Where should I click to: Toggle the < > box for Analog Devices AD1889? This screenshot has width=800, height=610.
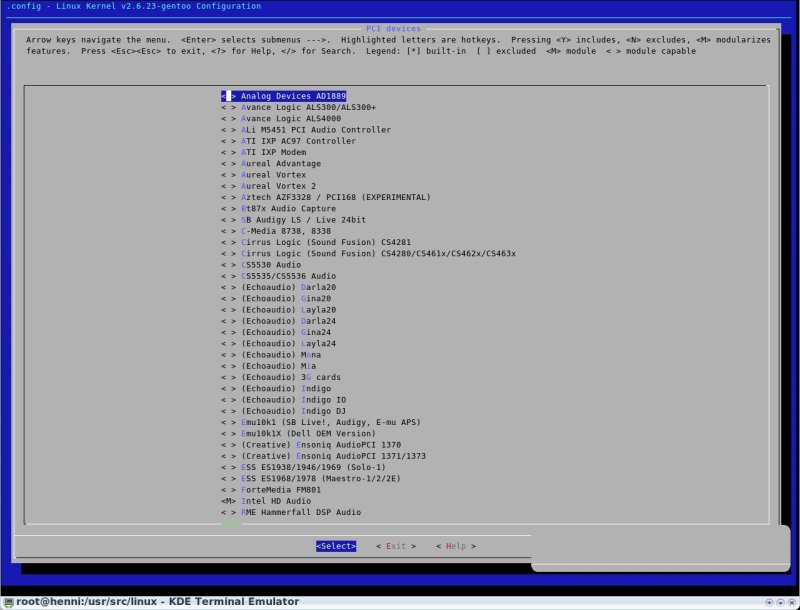[x=229, y=96]
